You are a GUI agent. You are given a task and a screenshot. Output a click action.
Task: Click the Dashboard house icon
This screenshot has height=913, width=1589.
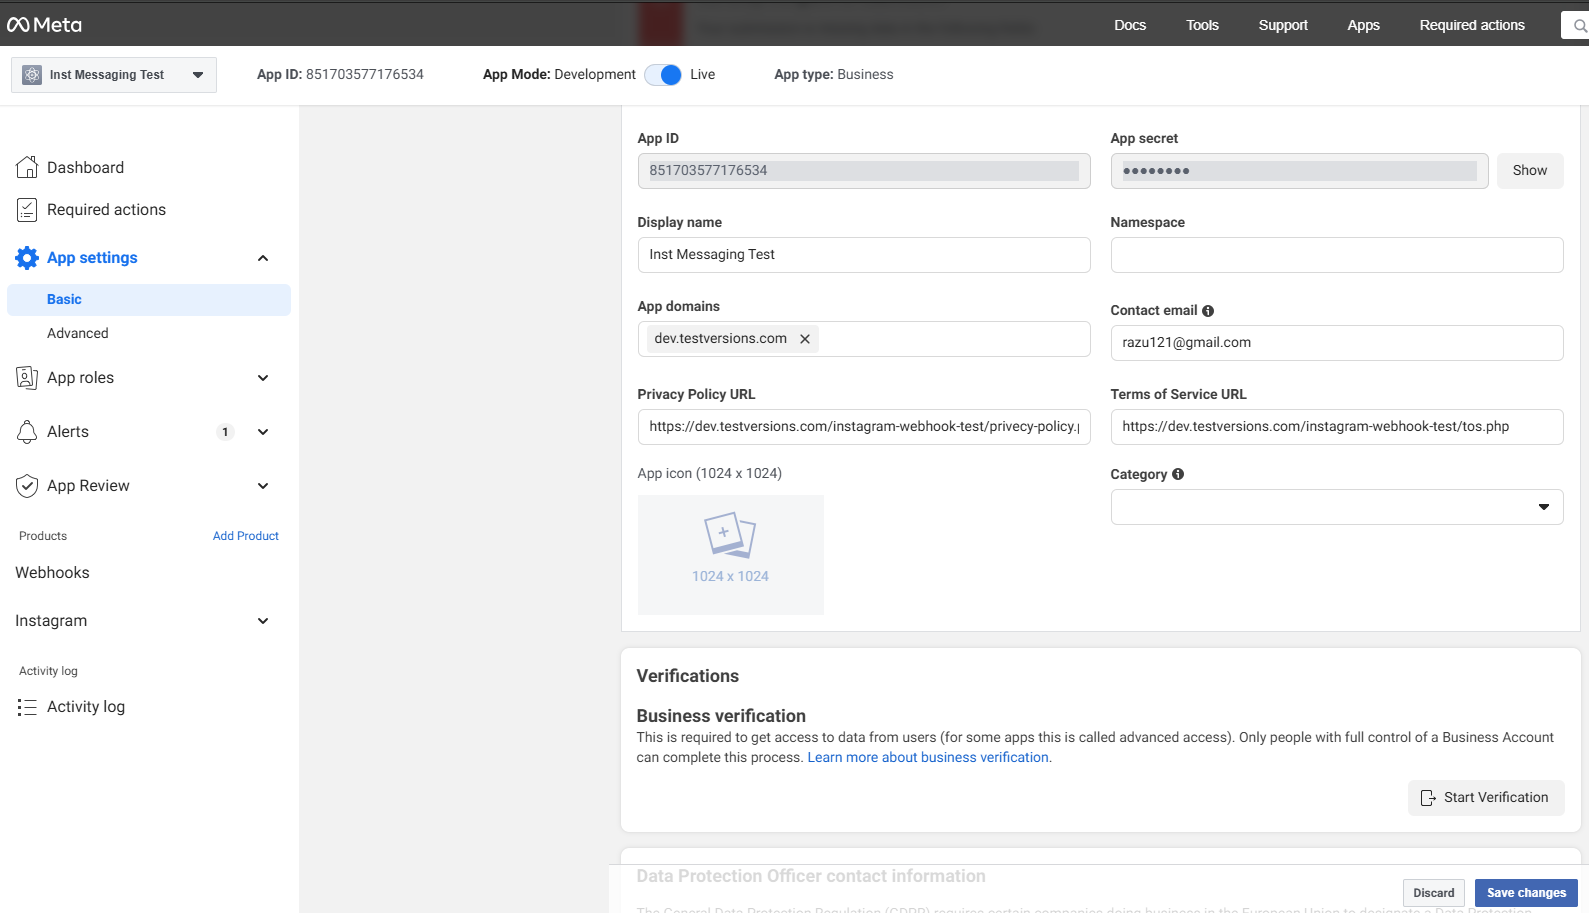tap(27, 167)
